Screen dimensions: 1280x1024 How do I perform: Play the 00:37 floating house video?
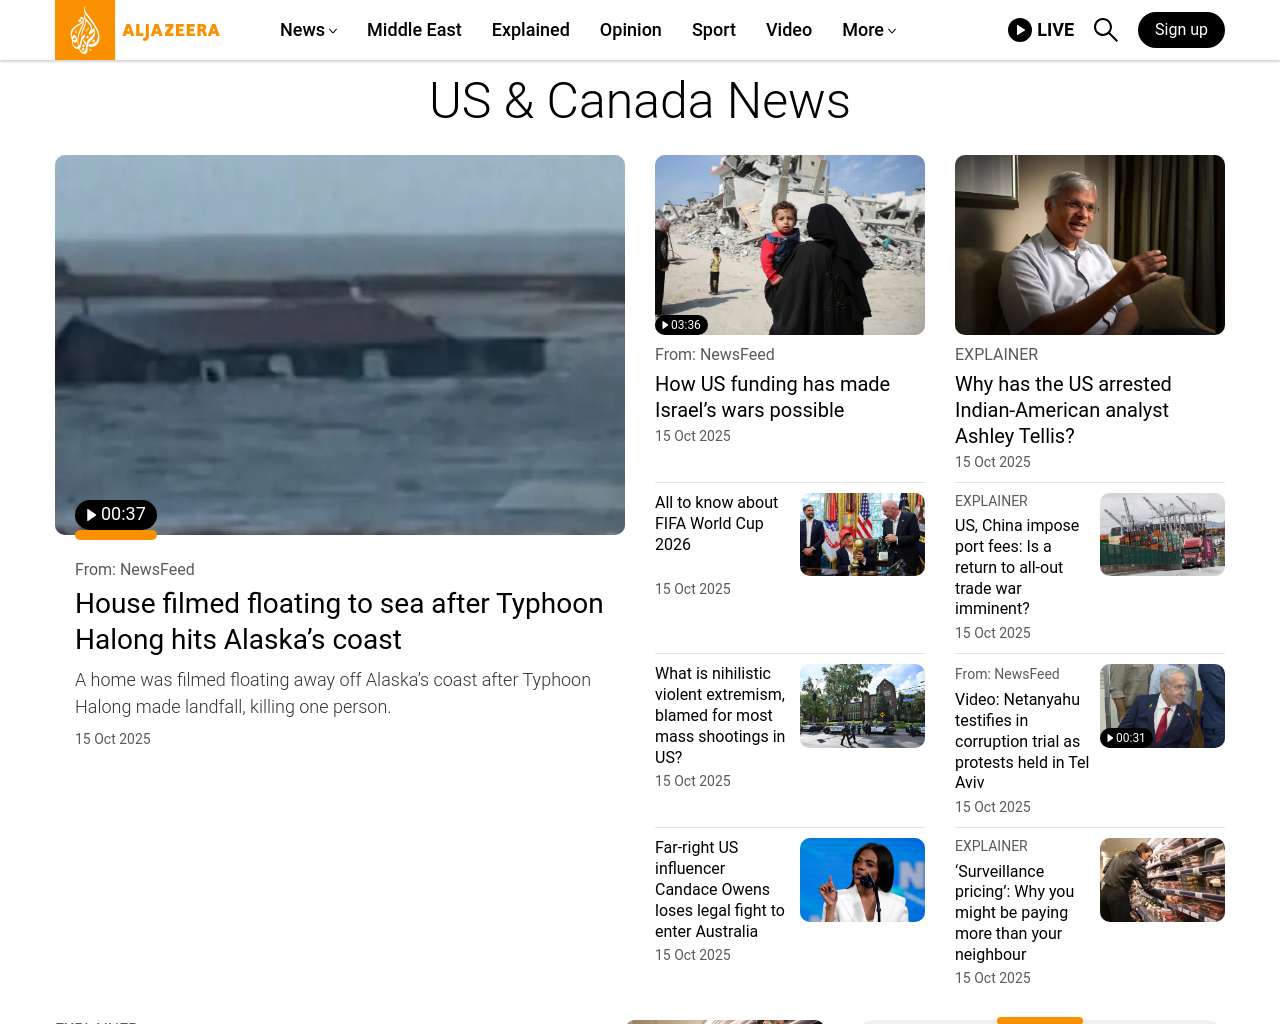click(x=116, y=515)
